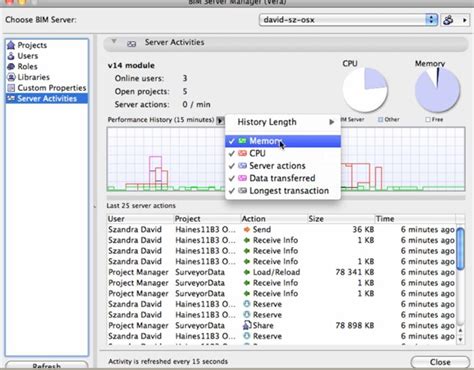Click the Server Activities header icon
Viewport: 474px width, 370px height.
[131, 43]
